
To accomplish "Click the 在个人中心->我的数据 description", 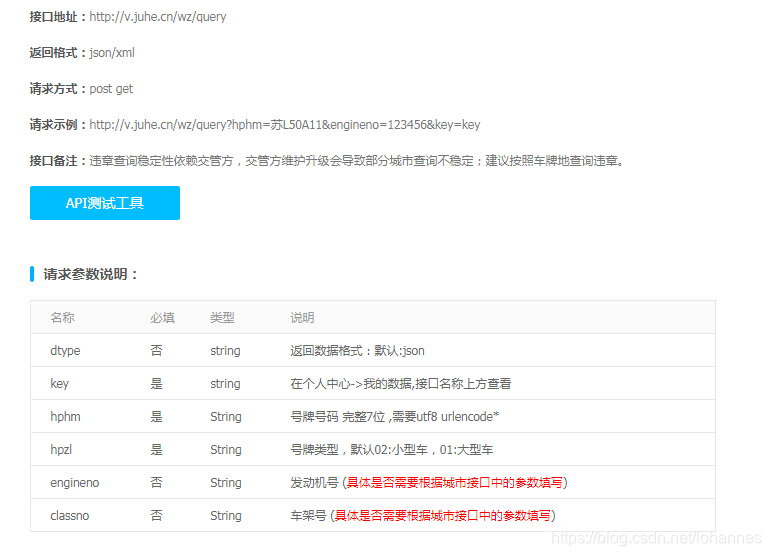I will pyautogui.click(x=401, y=384).
